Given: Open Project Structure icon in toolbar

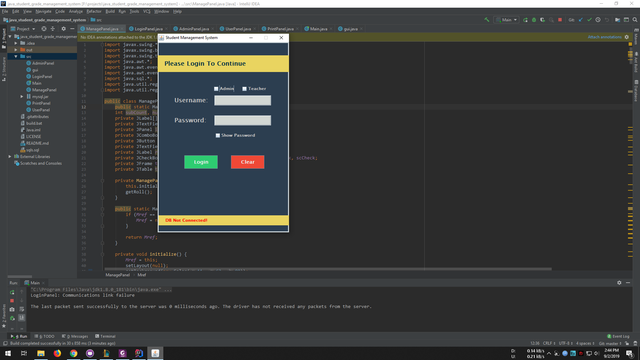Looking at the screenshot, I should (x=618, y=20).
